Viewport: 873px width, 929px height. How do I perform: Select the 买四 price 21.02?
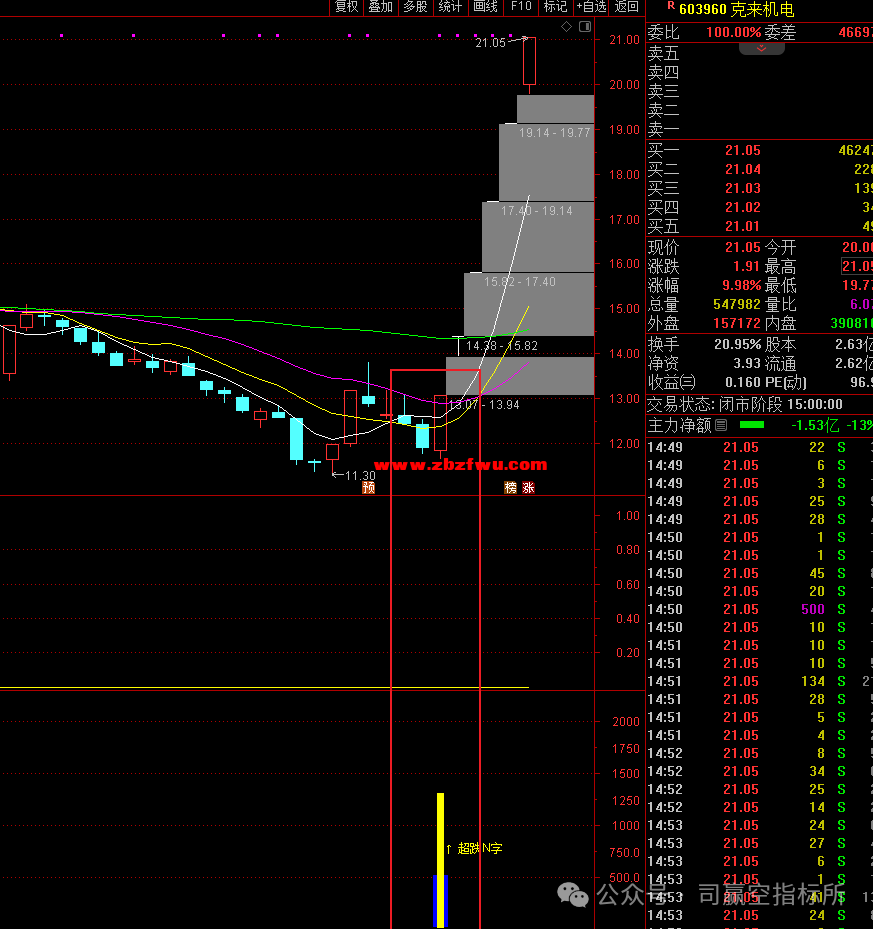(x=743, y=207)
